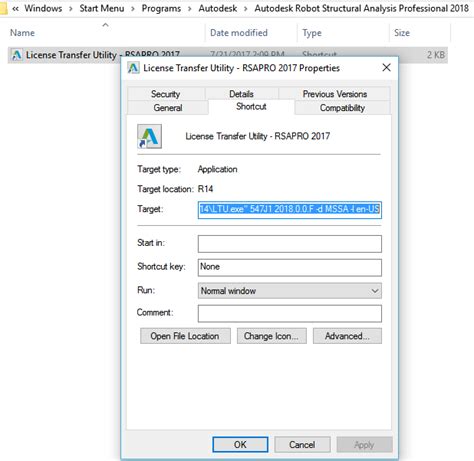The image size is (474, 461).
Task: Switch to the Details tab
Action: click(x=241, y=94)
